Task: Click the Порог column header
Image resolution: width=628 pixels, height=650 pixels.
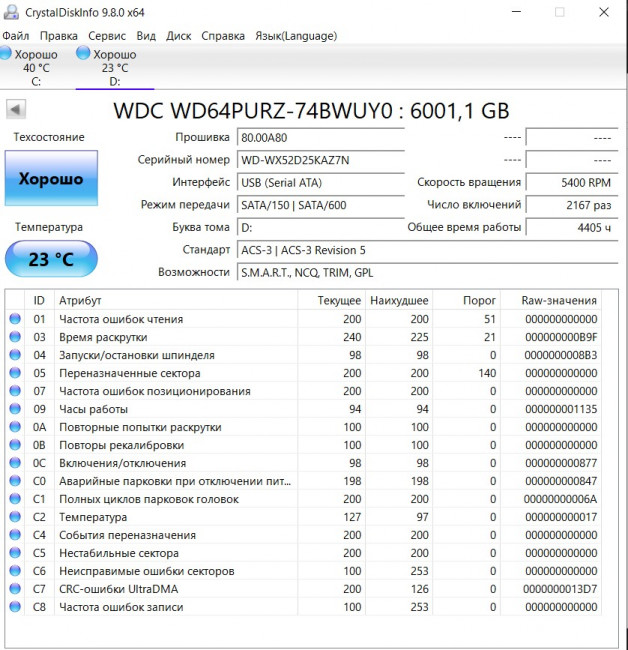Action: [466, 300]
